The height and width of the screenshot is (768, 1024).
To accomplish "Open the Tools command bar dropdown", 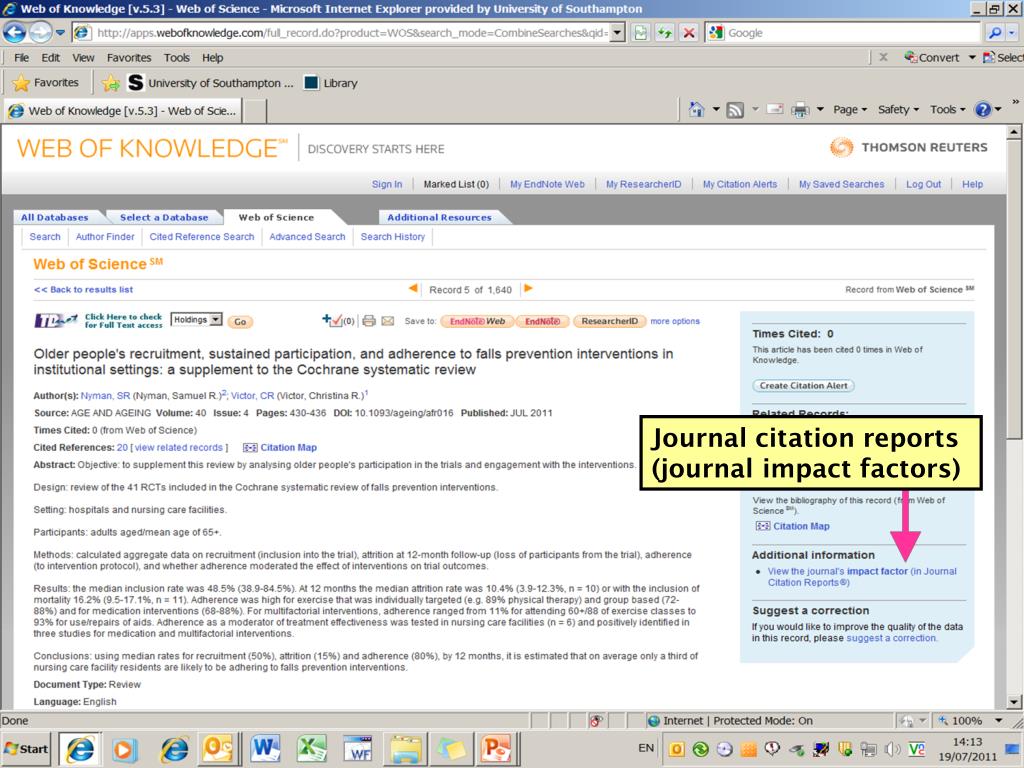I will [x=947, y=110].
